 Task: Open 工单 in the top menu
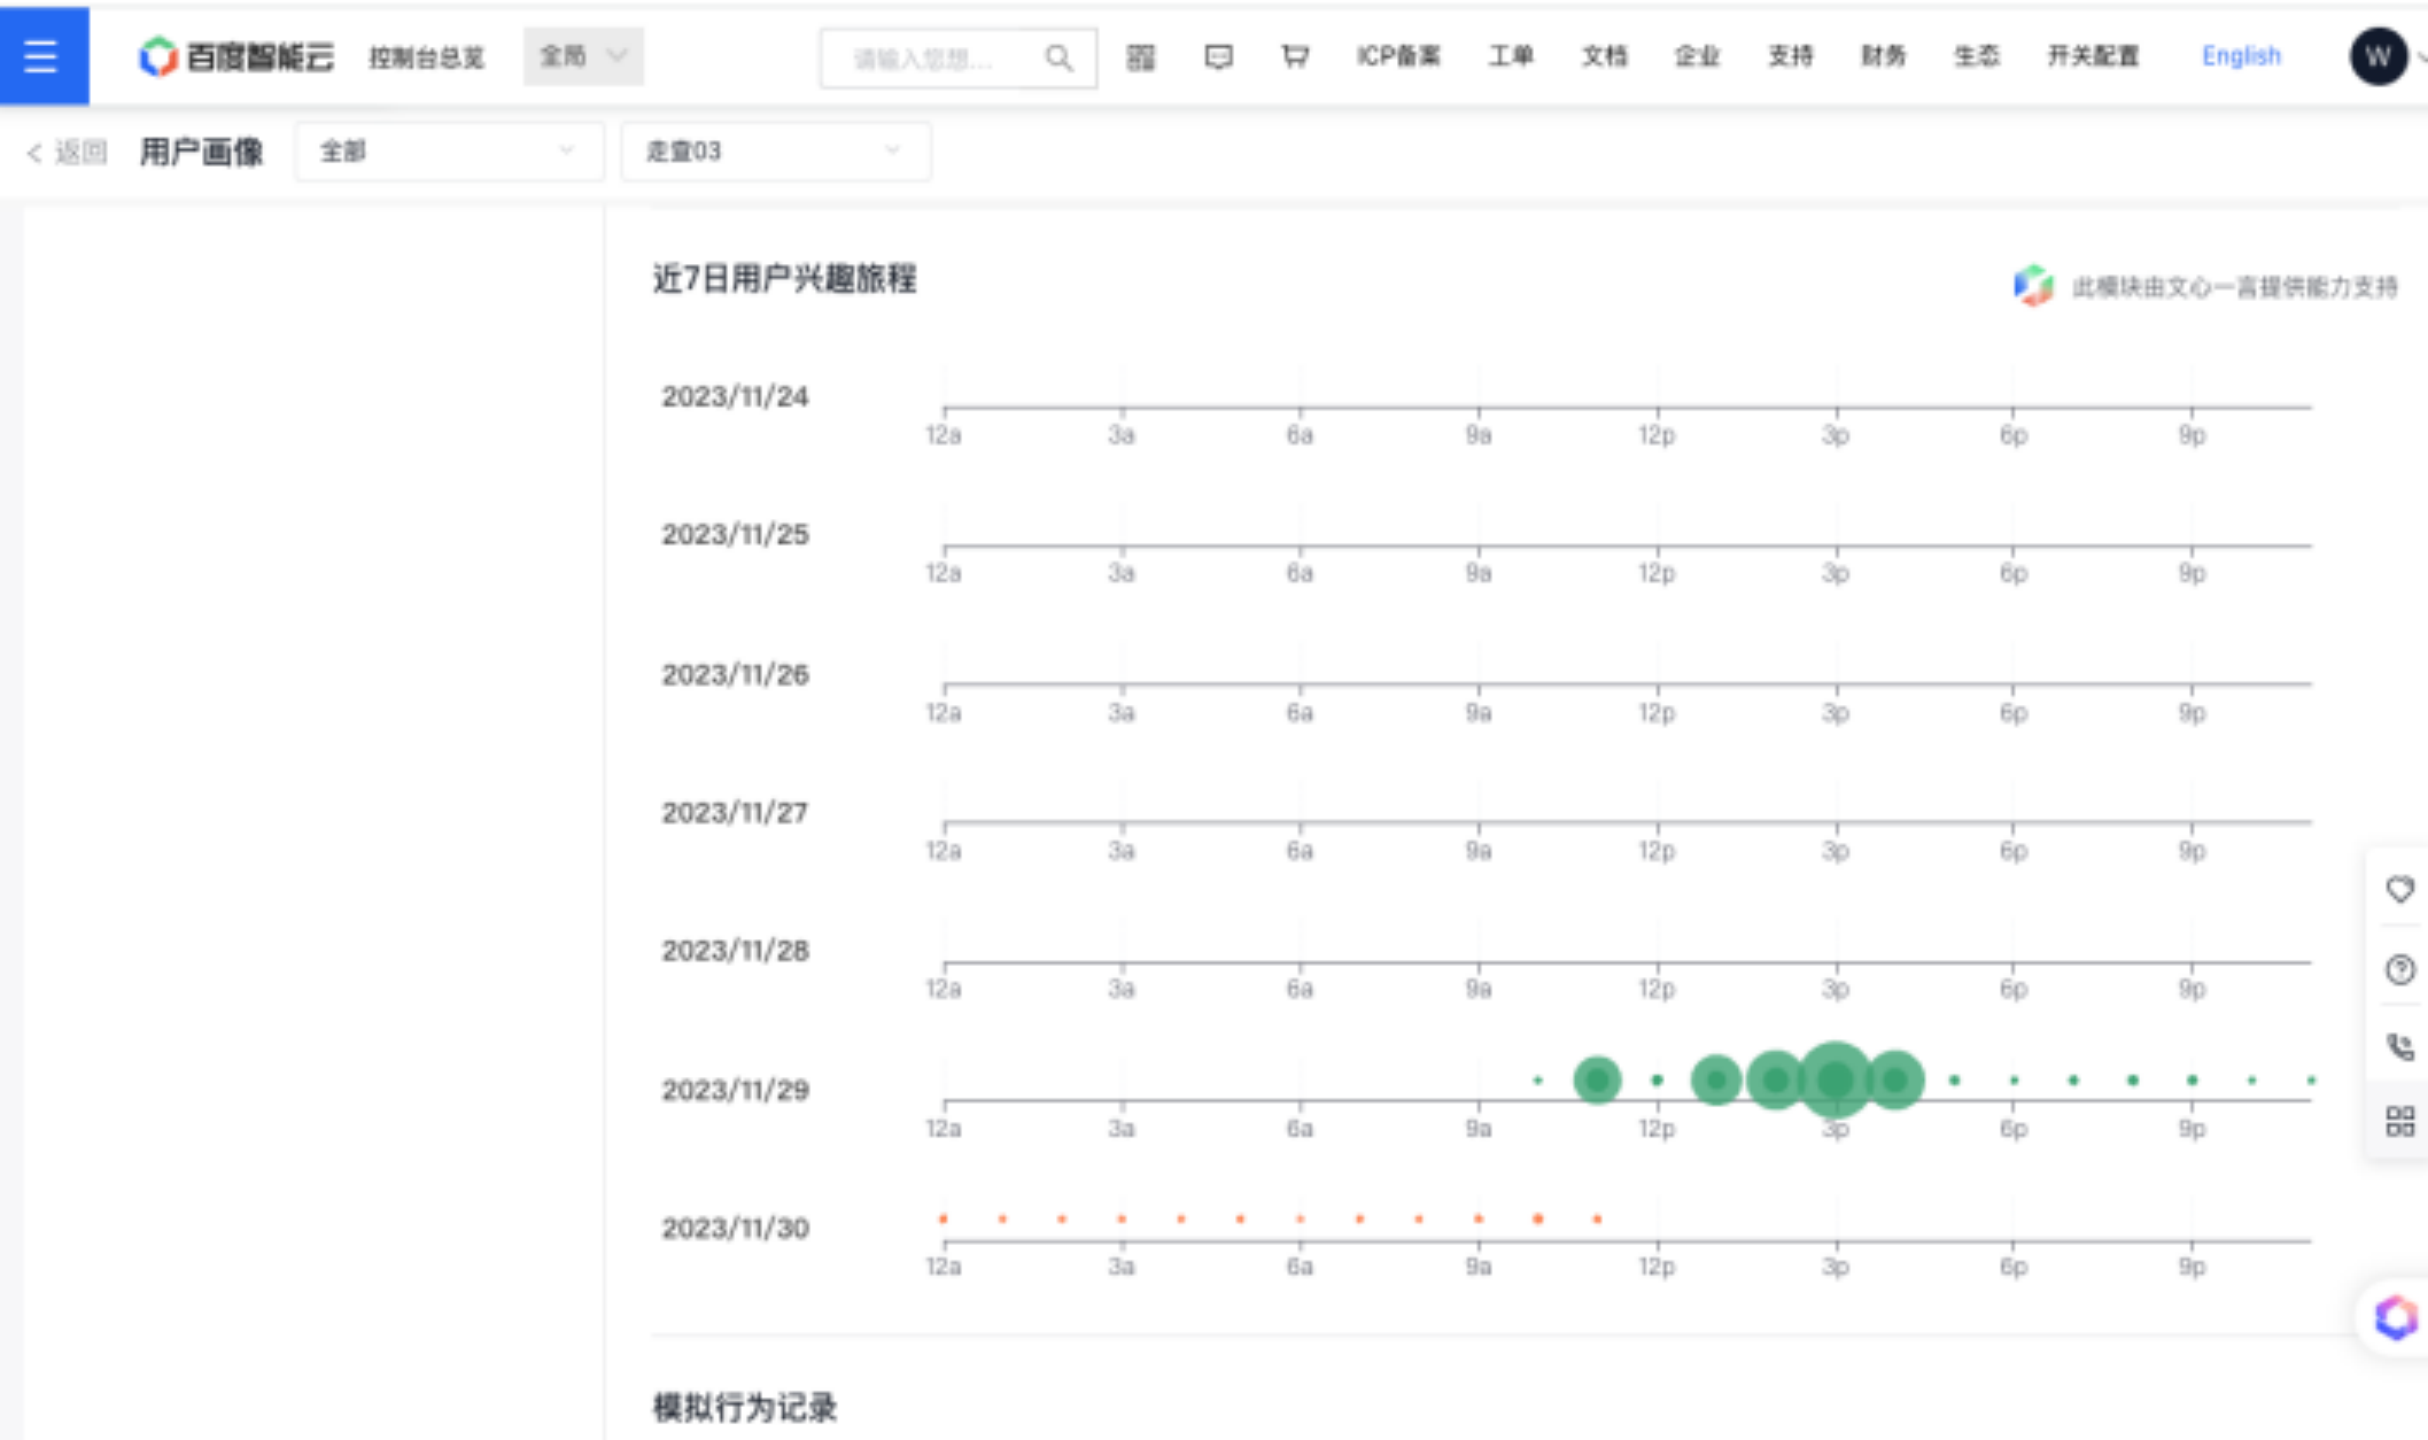pyautogui.click(x=1510, y=56)
